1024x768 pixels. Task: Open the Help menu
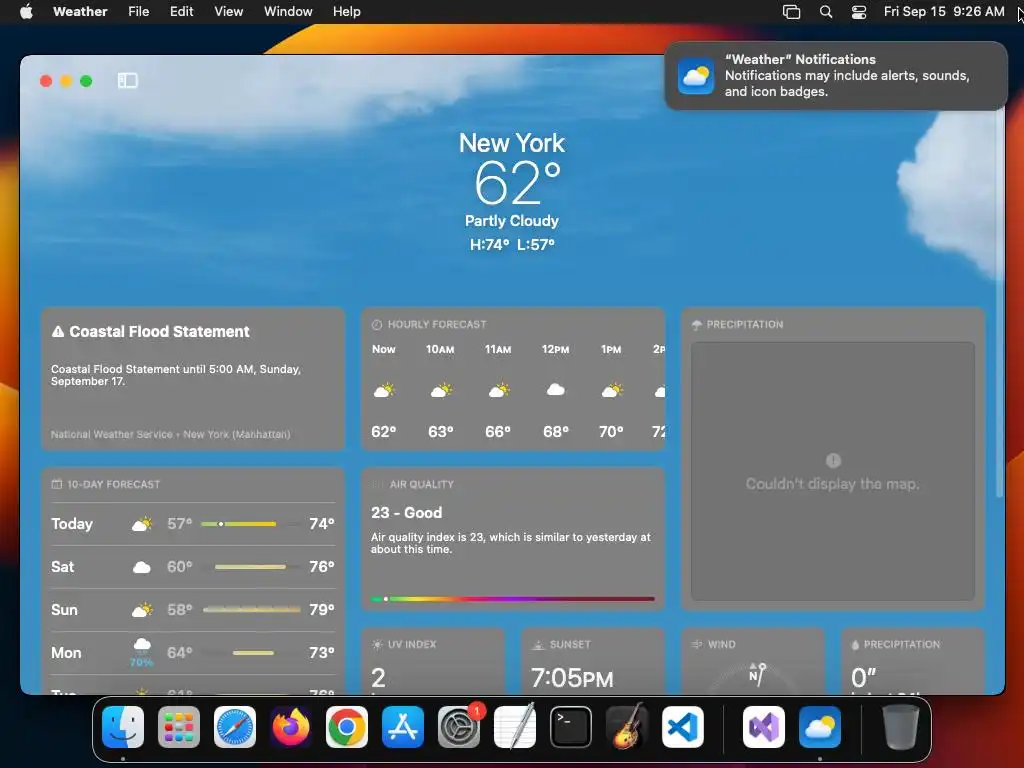(x=347, y=12)
